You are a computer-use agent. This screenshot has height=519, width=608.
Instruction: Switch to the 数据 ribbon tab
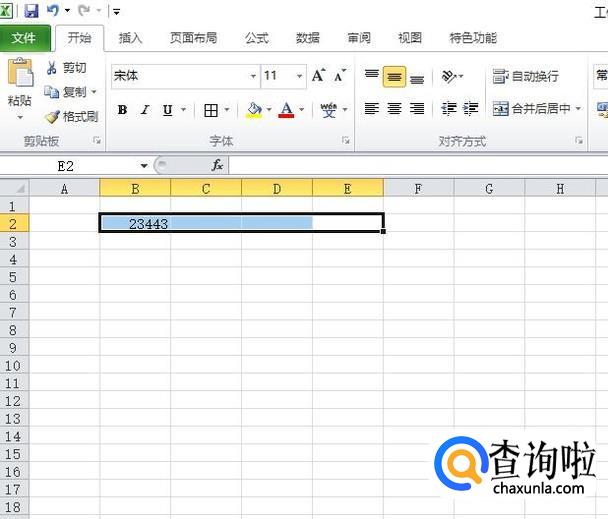[x=308, y=38]
